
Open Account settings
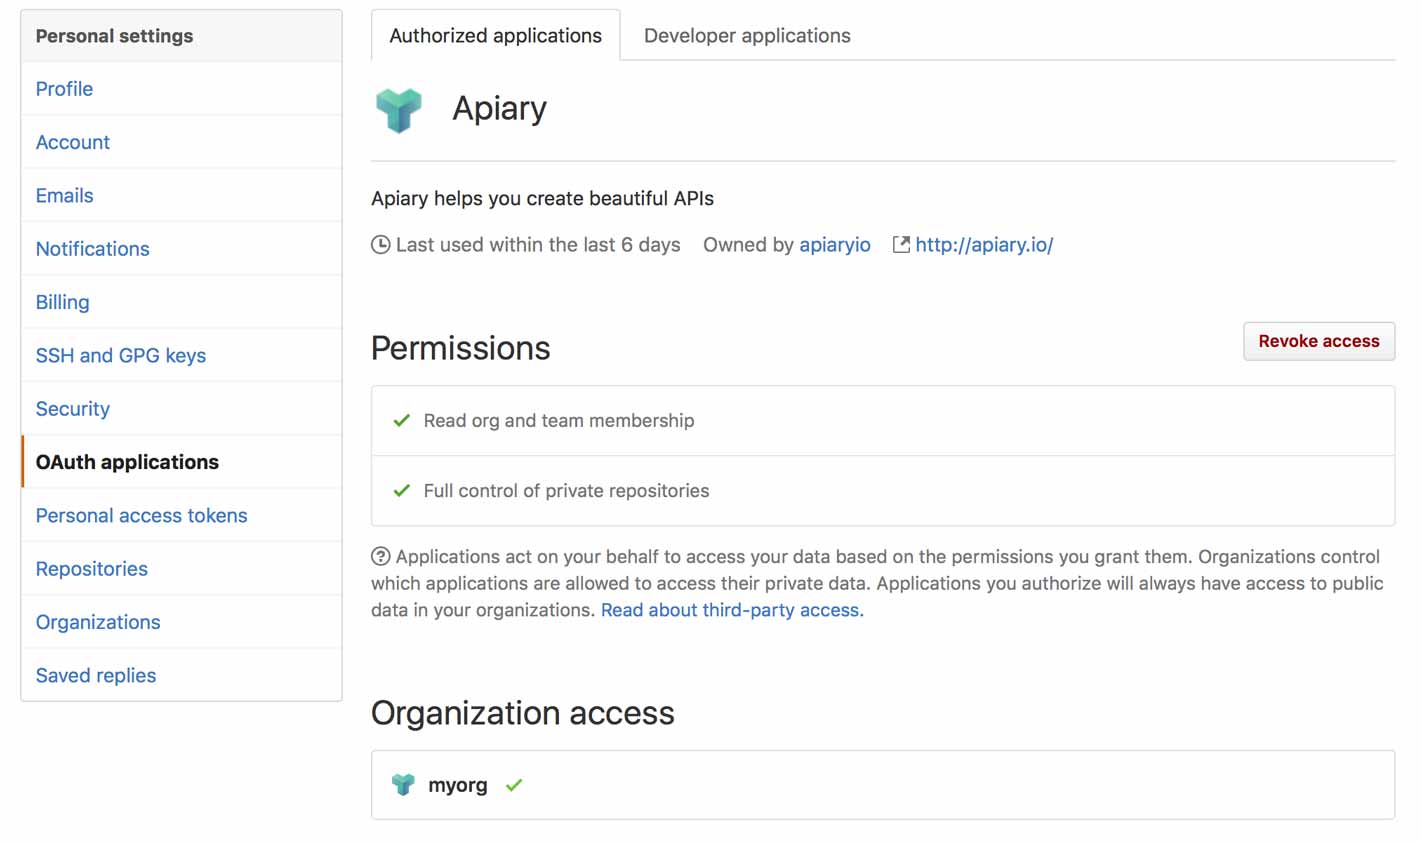(181, 142)
